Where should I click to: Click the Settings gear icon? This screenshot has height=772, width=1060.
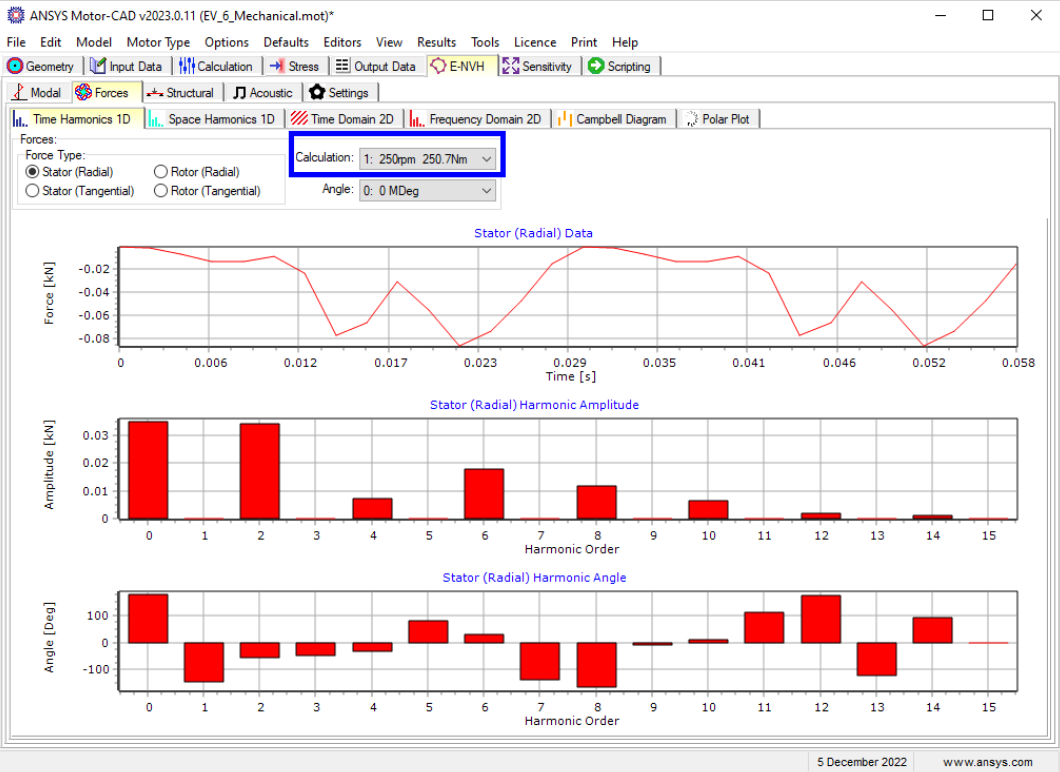click(317, 92)
